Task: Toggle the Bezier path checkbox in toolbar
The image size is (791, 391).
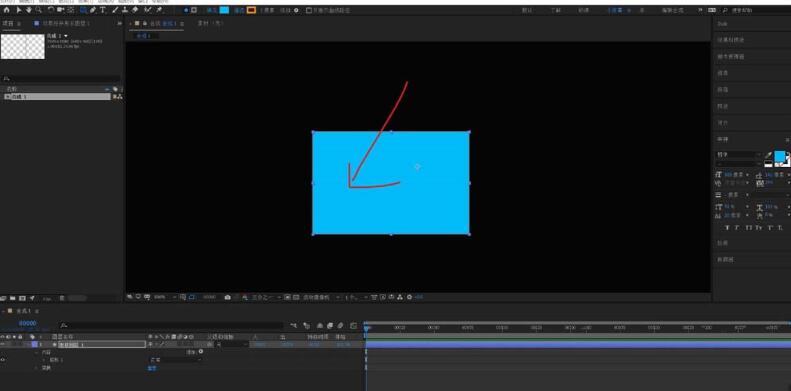Action: coord(309,10)
